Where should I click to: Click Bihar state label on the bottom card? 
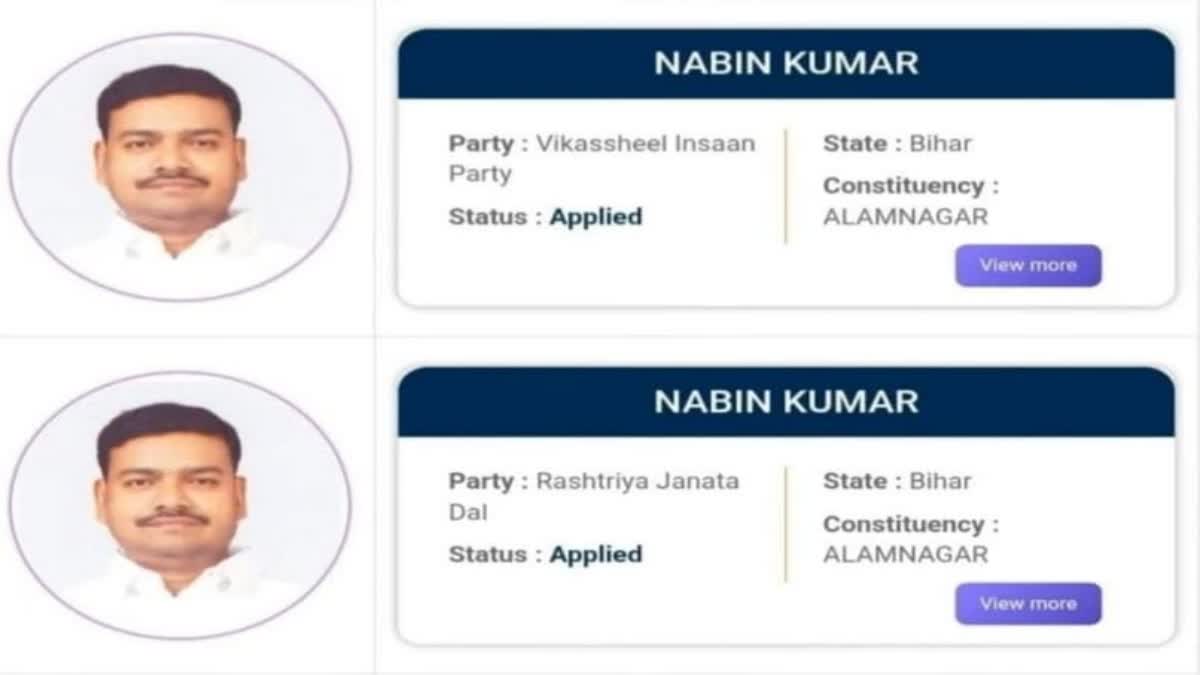point(940,481)
